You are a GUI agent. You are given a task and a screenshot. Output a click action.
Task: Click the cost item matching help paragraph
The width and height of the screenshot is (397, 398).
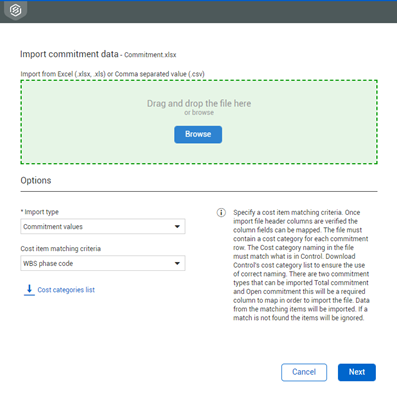(x=301, y=265)
